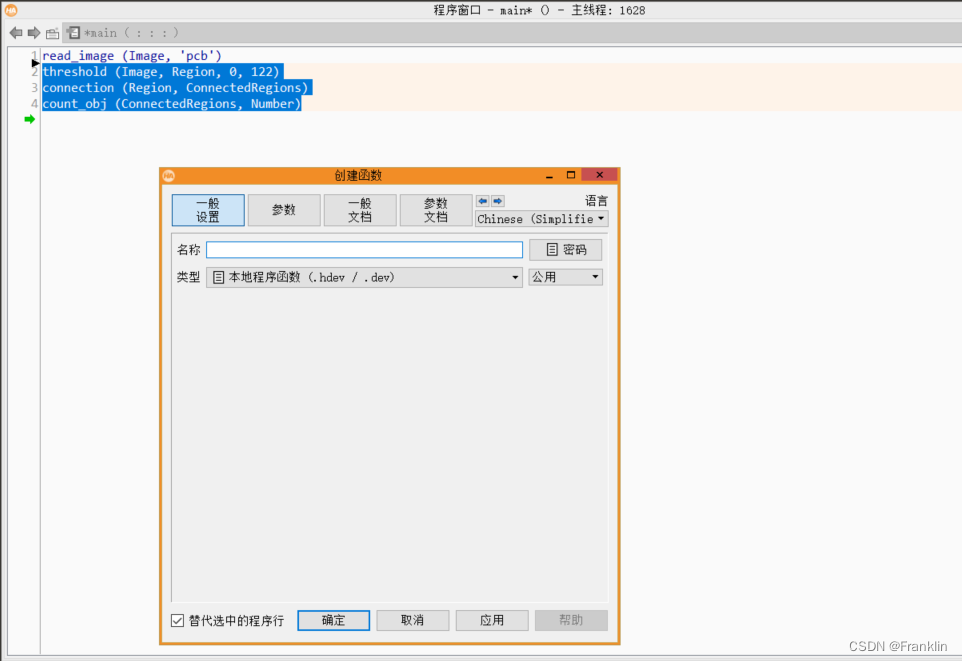This screenshot has width=962, height=661.
Task: Uncheck the 替代选中的程序行 checkbox
Action: [176, 620]
